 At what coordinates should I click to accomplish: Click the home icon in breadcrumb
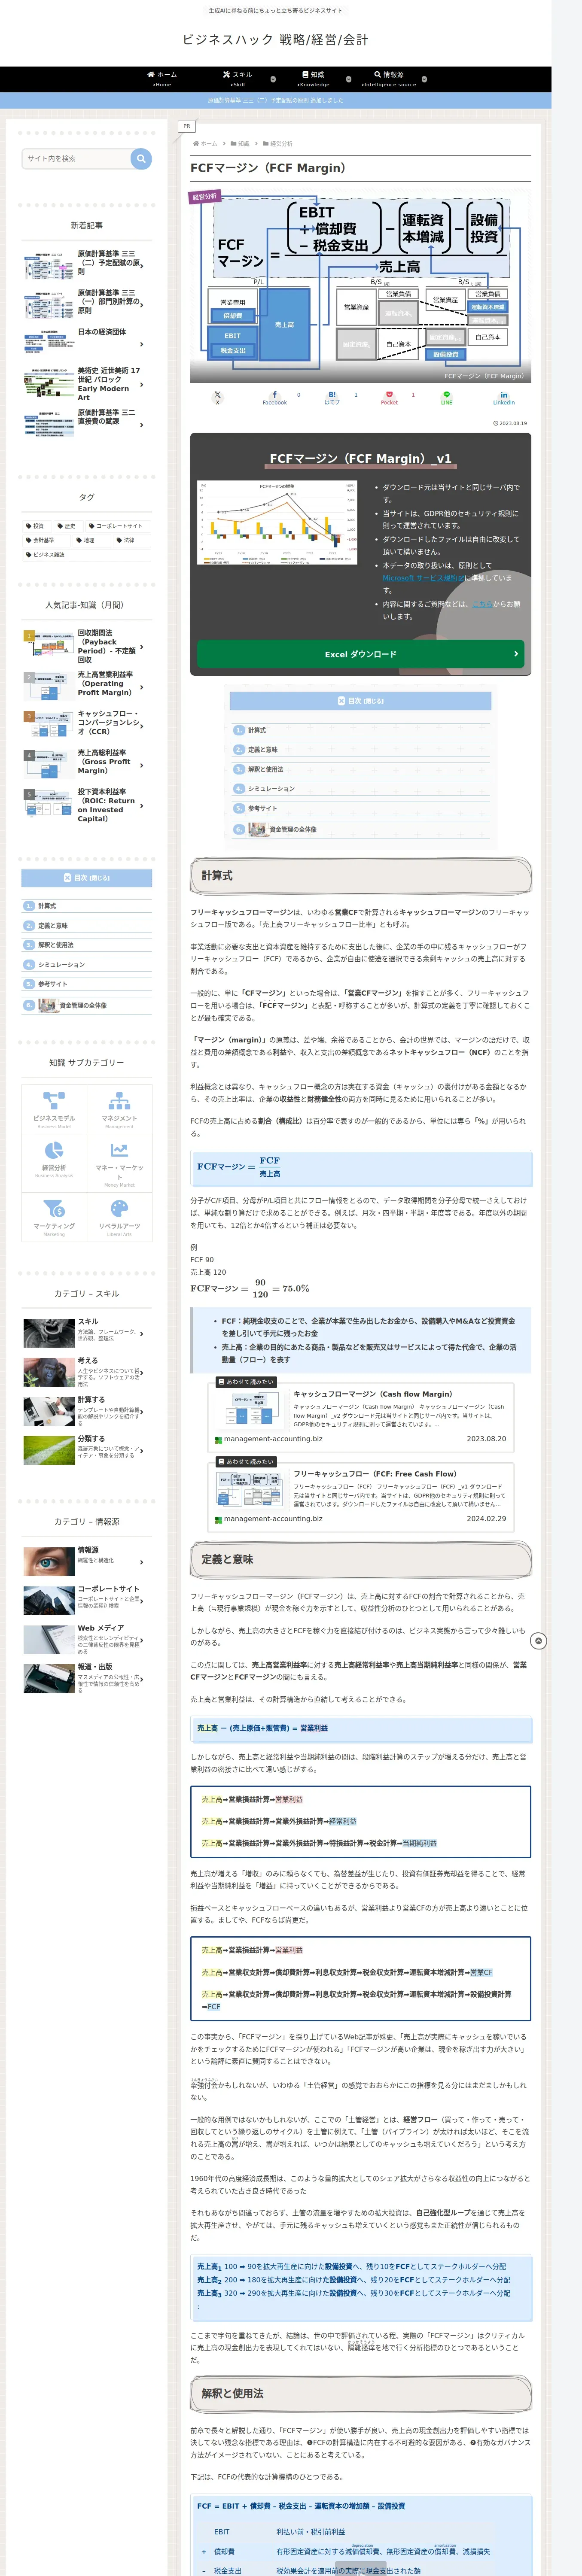click(x=195, y=144)
